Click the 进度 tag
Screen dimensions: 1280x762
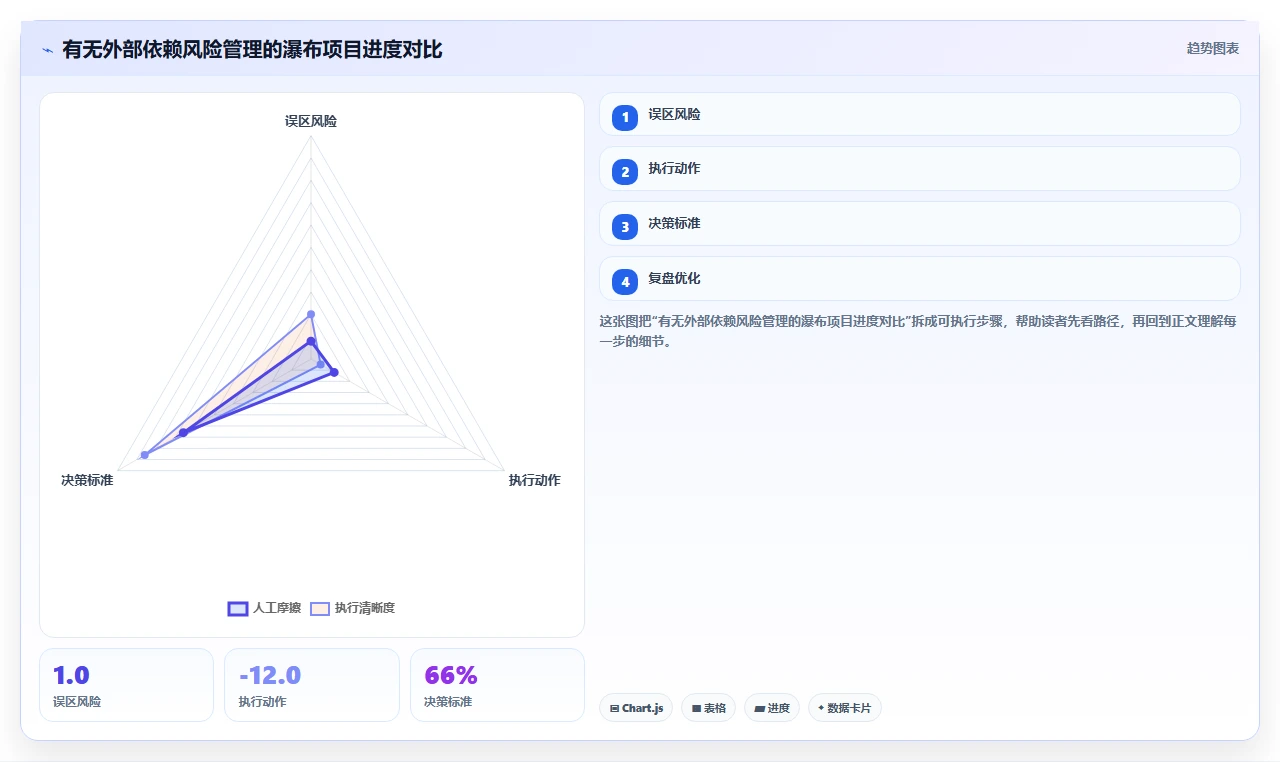772,708
